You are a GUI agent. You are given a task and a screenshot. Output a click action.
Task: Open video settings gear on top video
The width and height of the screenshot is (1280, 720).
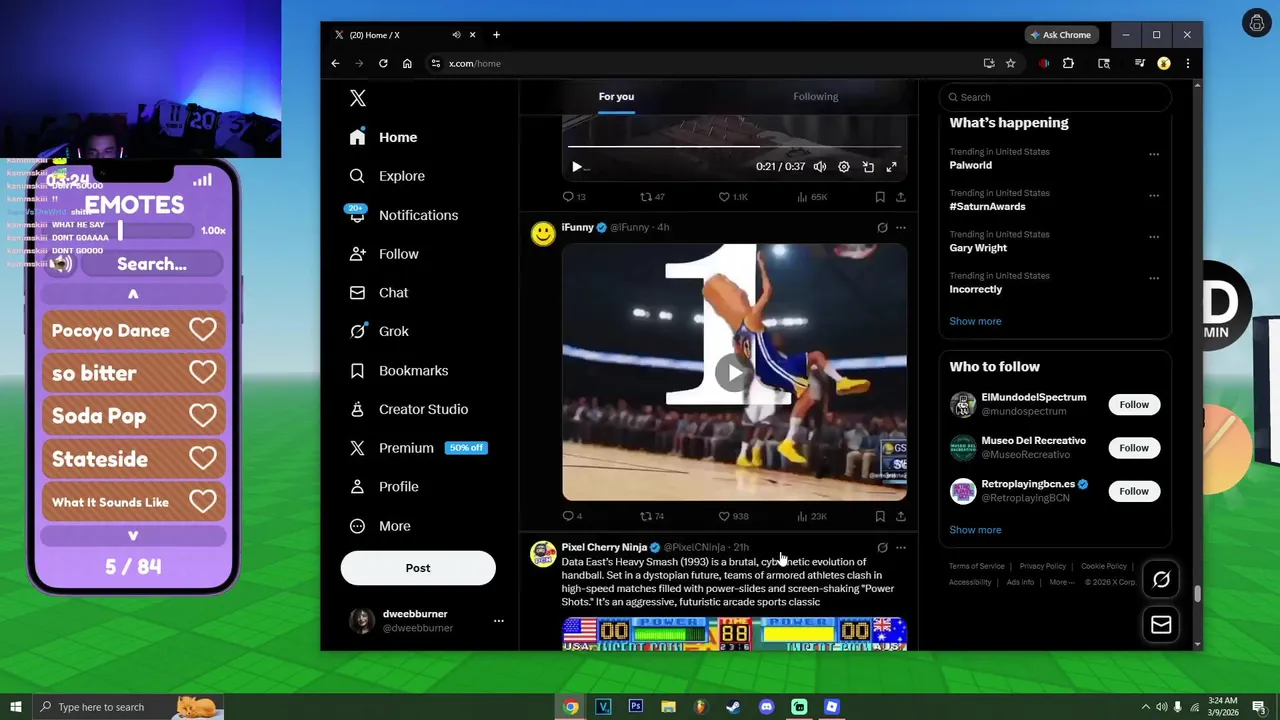(x=844, y=167)
